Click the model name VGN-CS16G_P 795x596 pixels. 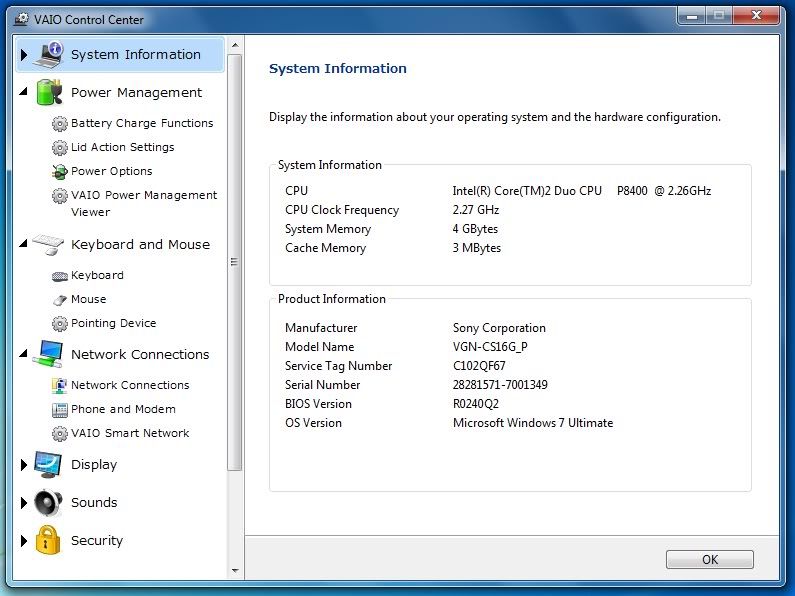tap(490, 347)
